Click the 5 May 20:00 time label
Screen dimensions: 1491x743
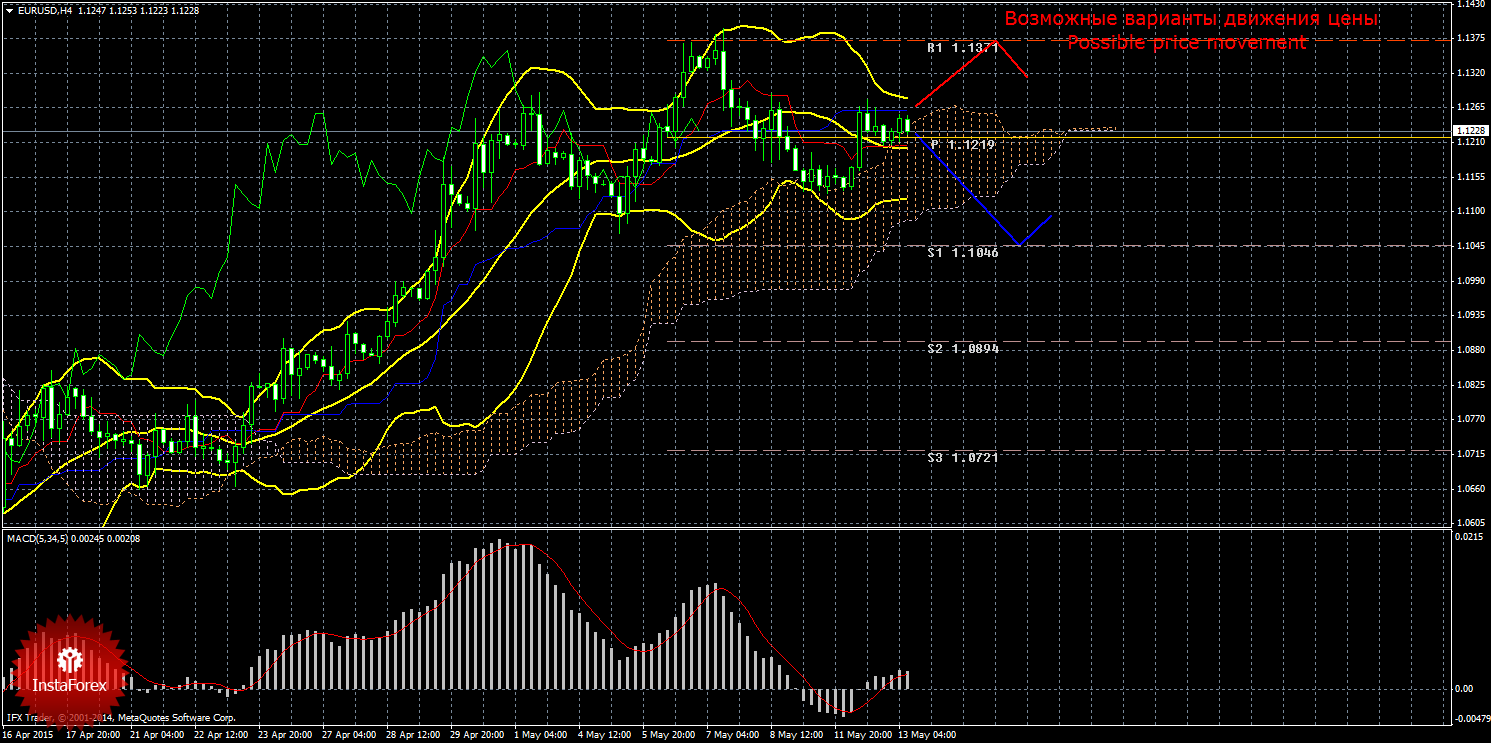667,735
